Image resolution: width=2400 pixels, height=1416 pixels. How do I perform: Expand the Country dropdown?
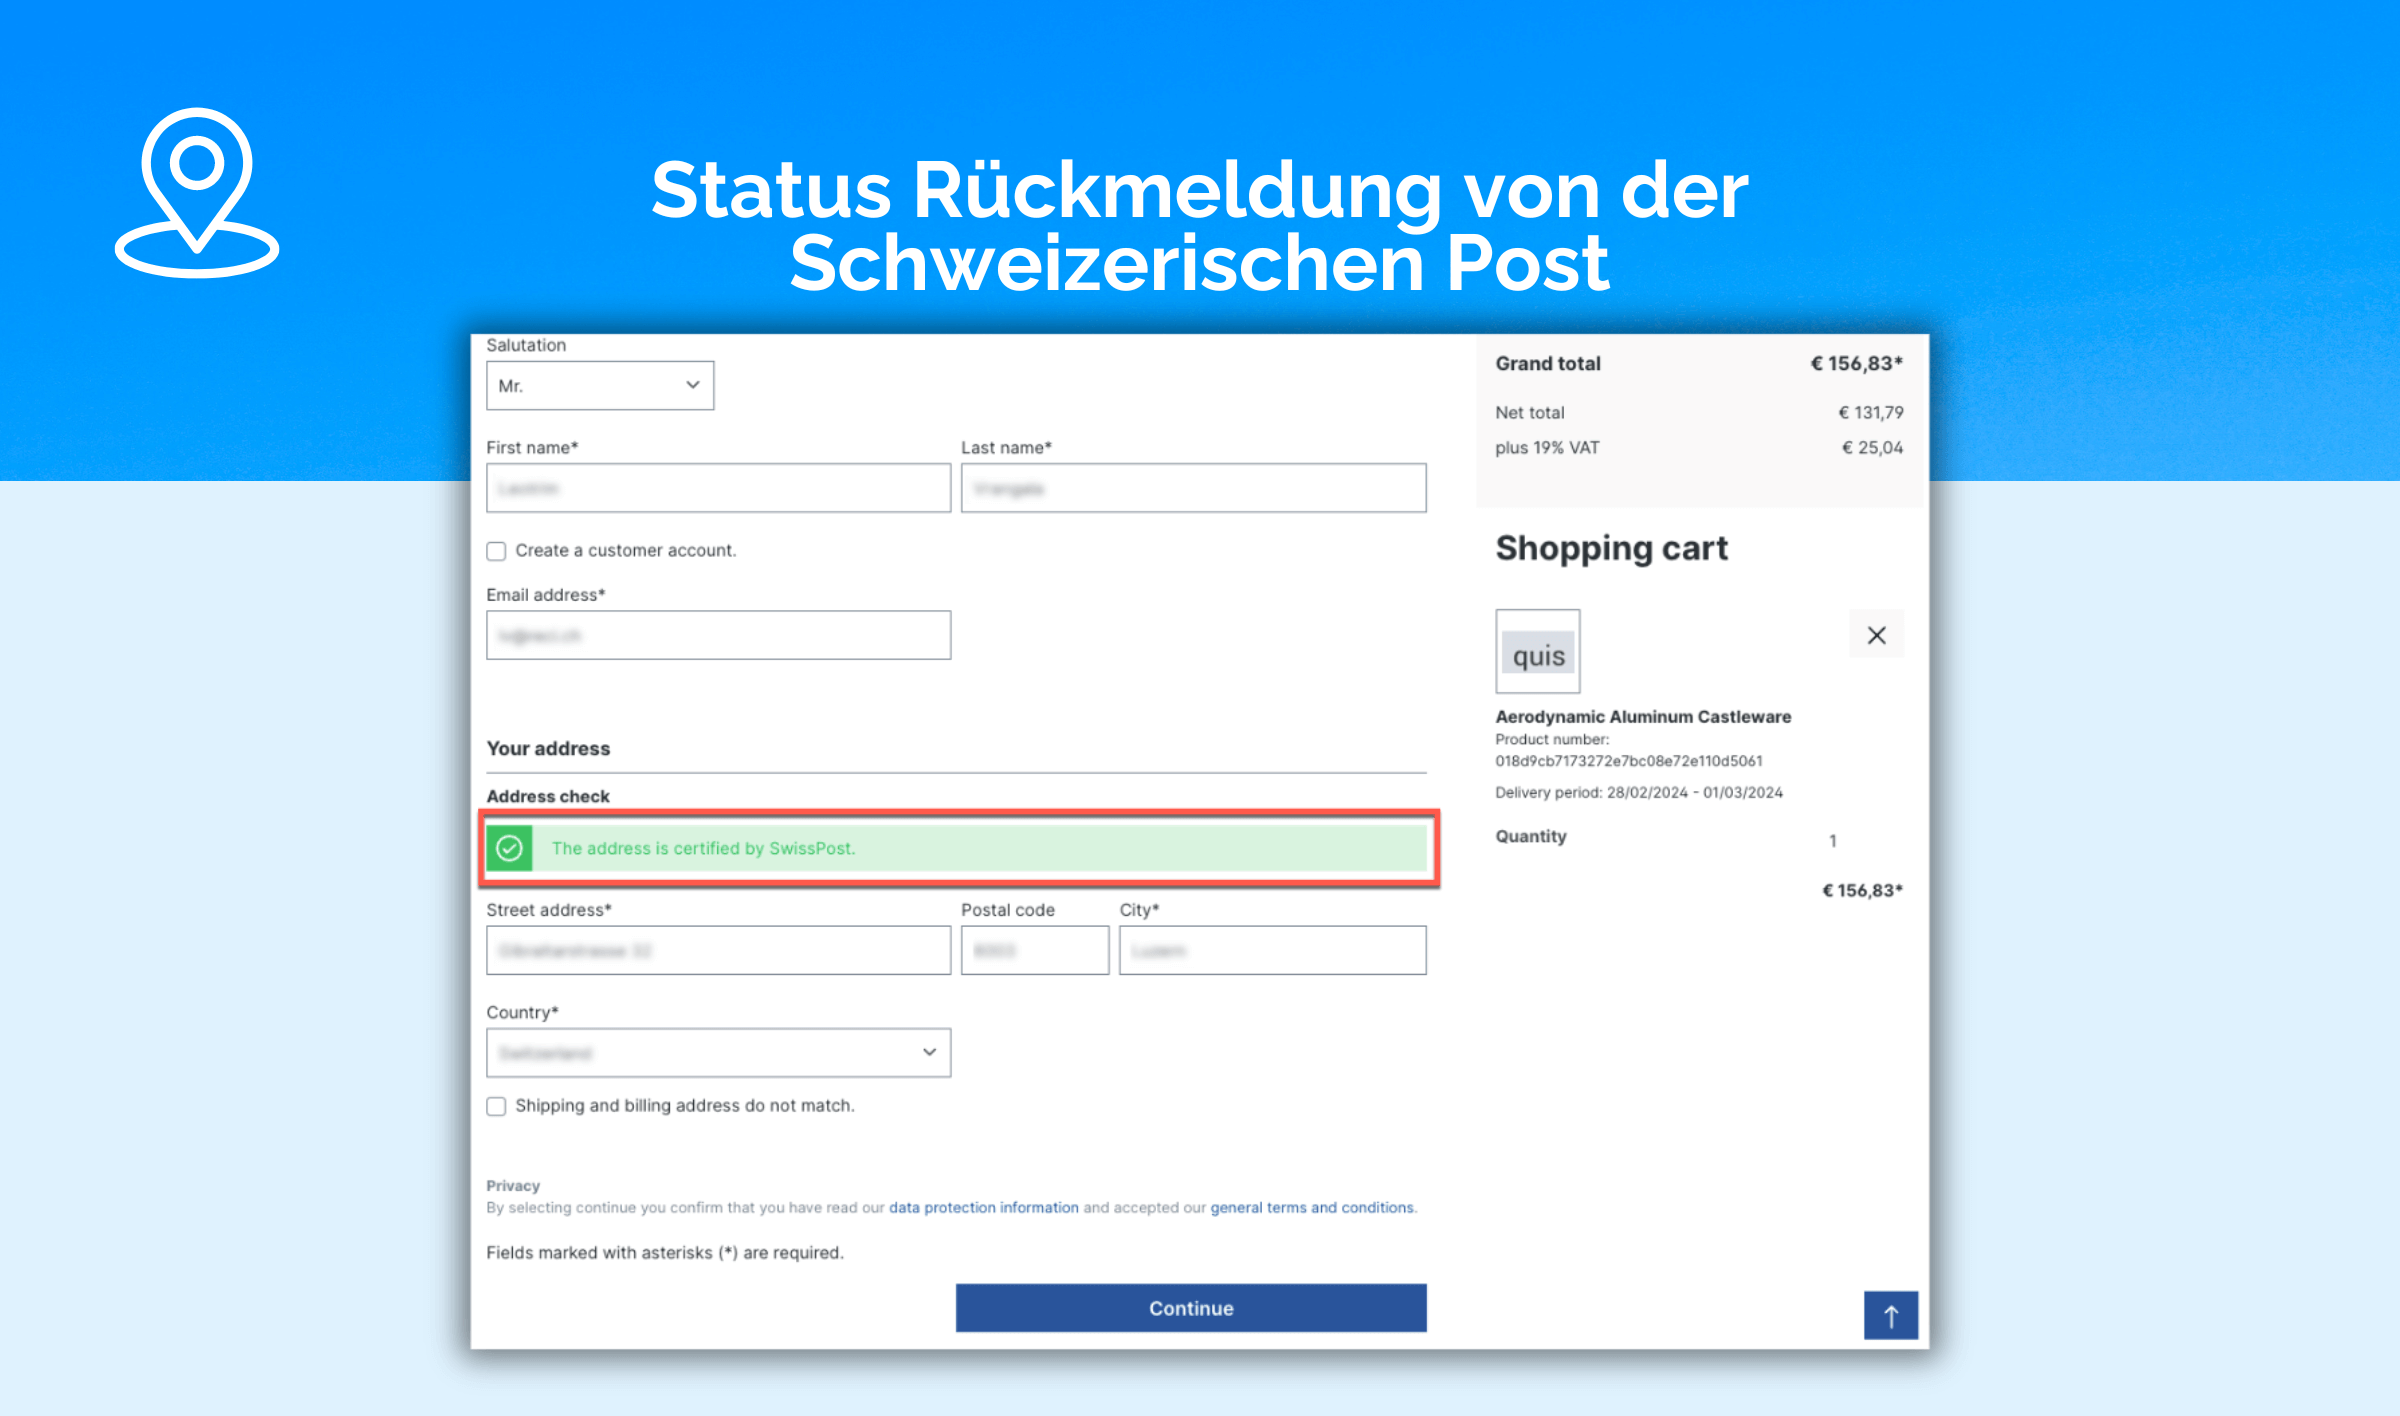point(718,1053)
